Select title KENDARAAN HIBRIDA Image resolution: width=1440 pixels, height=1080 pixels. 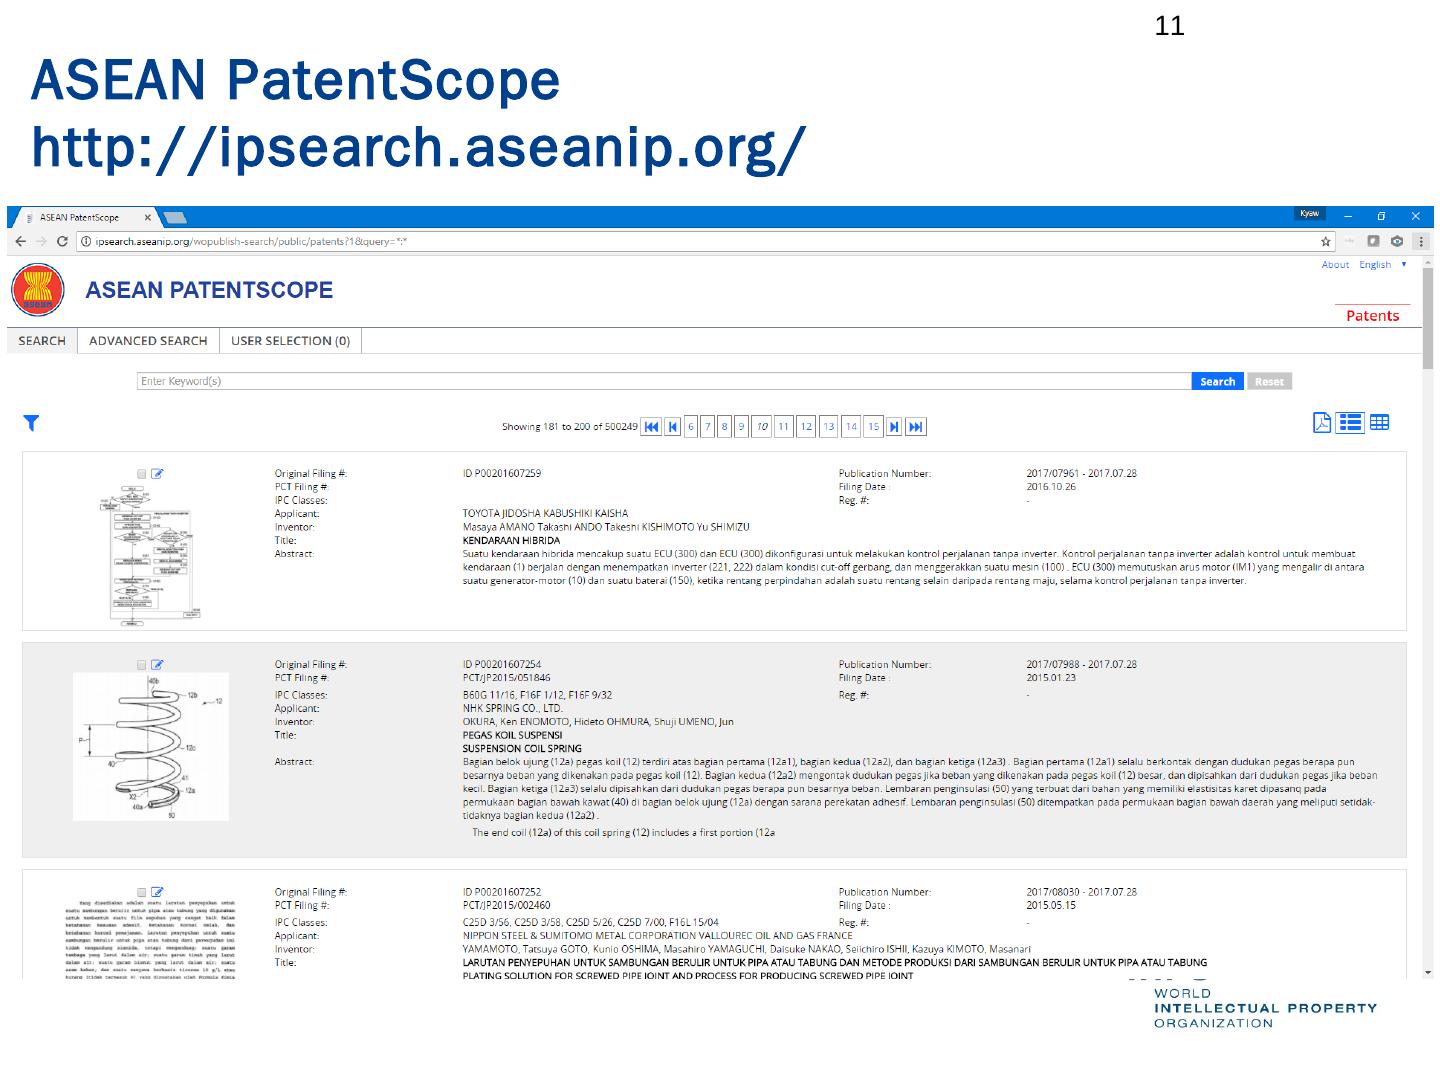pyautogui.click(x=511, y=540)
